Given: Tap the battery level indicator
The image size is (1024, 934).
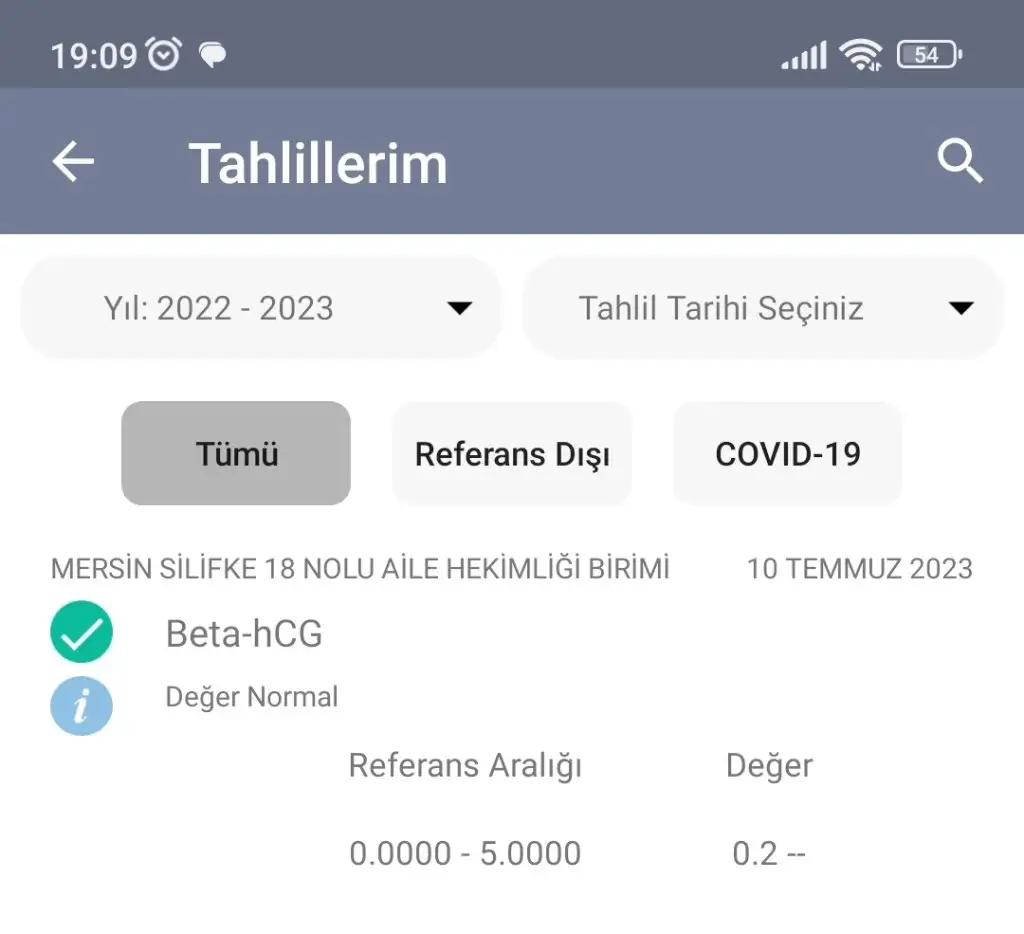Looking at the screenshot, I should point(928,55).
